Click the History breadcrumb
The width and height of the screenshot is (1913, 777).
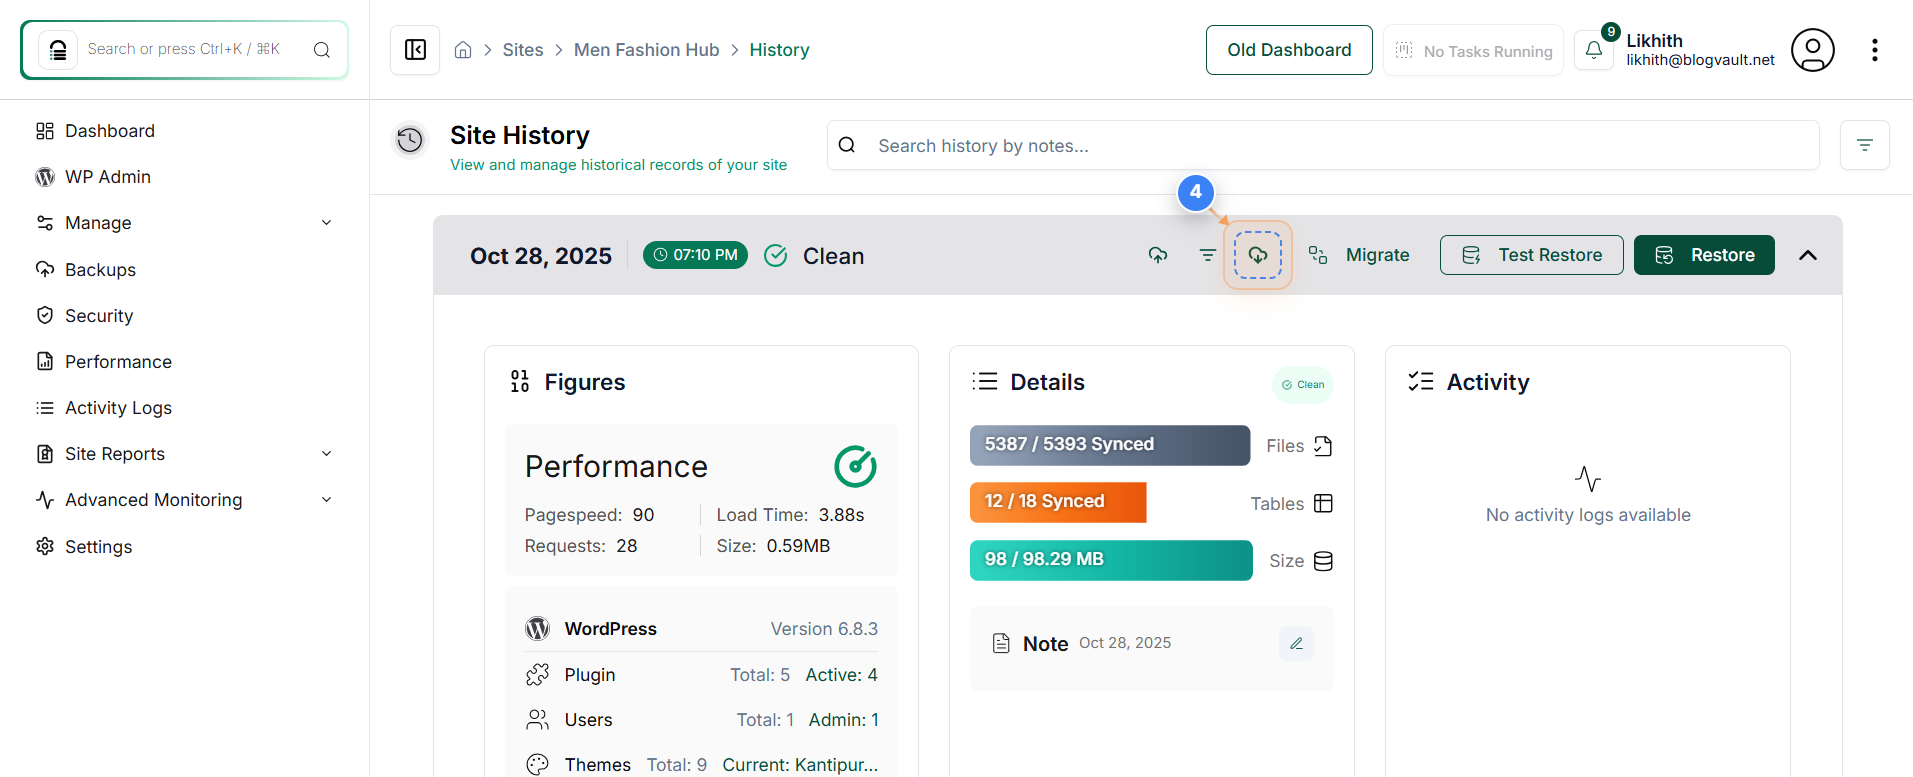779,50
